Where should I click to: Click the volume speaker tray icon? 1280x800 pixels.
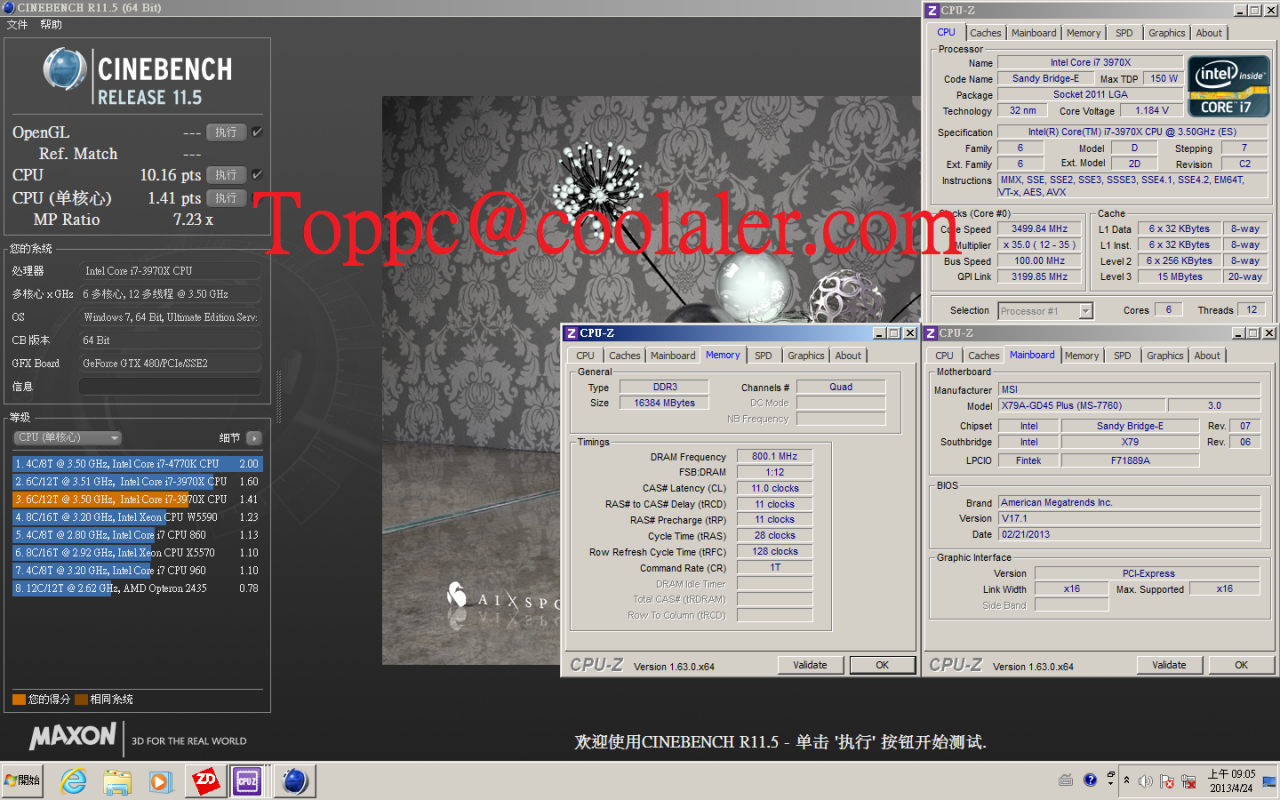coord(1146,780)
